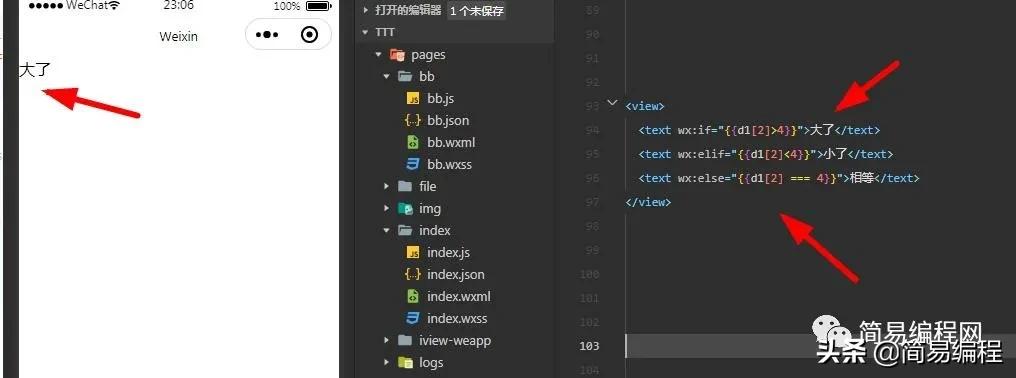The image size is (1016, 378).
Task: Place cursor on active line 103
Action: pos(820,346)
